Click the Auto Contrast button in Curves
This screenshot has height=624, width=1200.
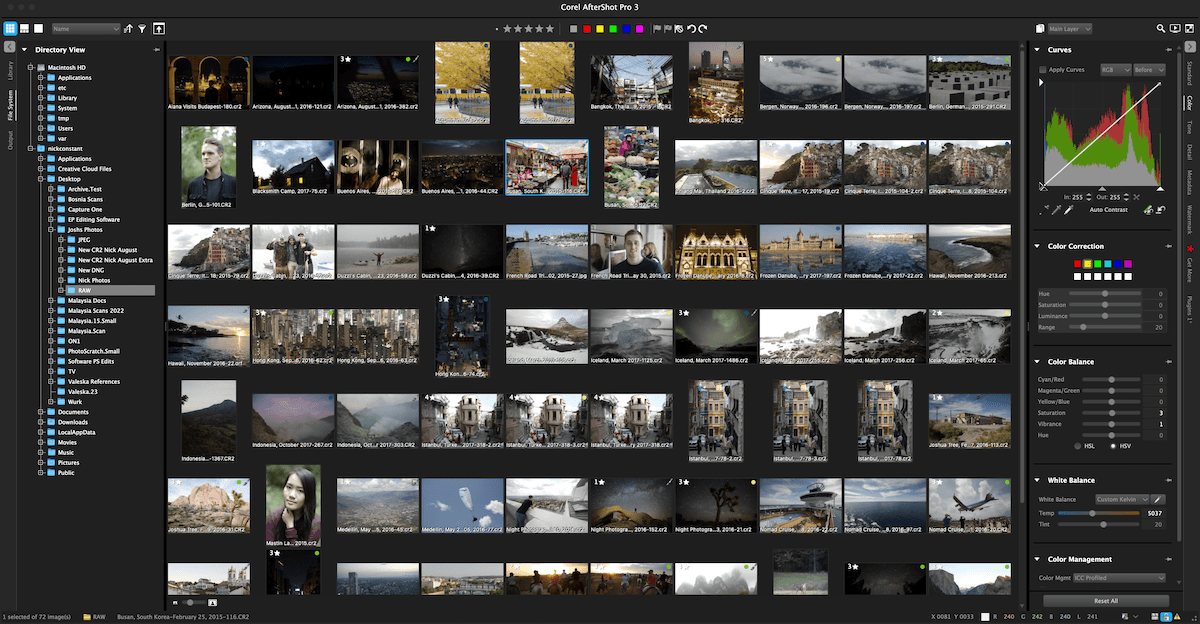[x=1109, y=210]
